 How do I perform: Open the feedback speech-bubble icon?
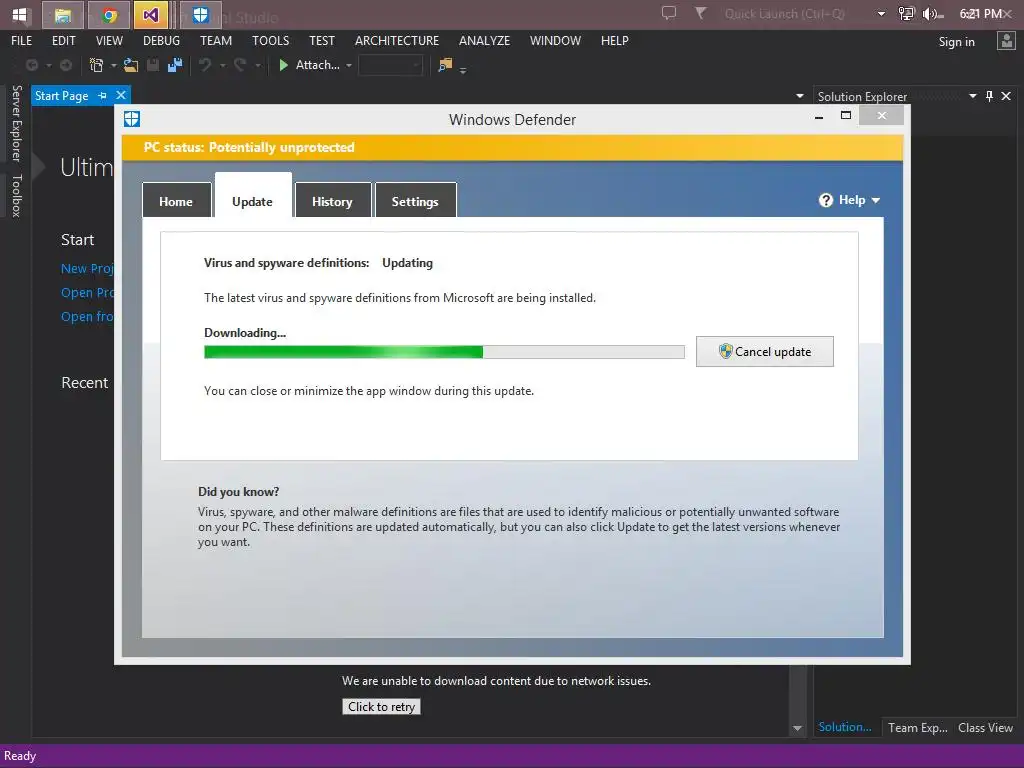point(669,12)
